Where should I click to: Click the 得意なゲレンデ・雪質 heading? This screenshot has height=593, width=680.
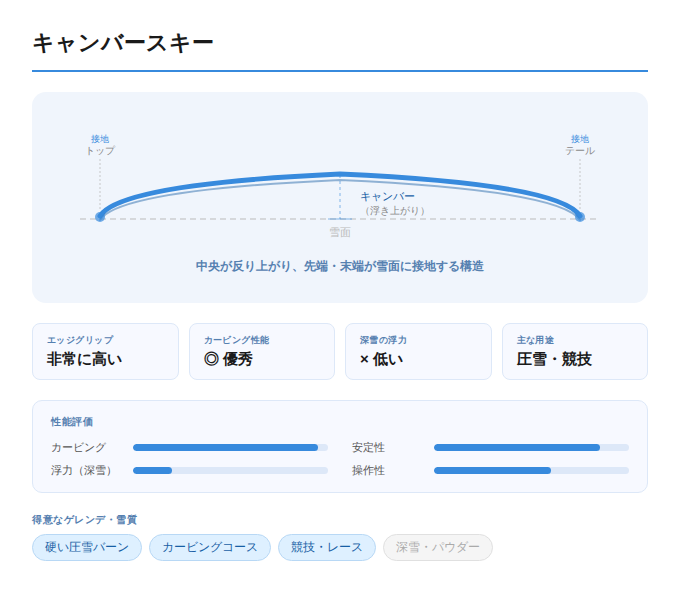point(85,519)
